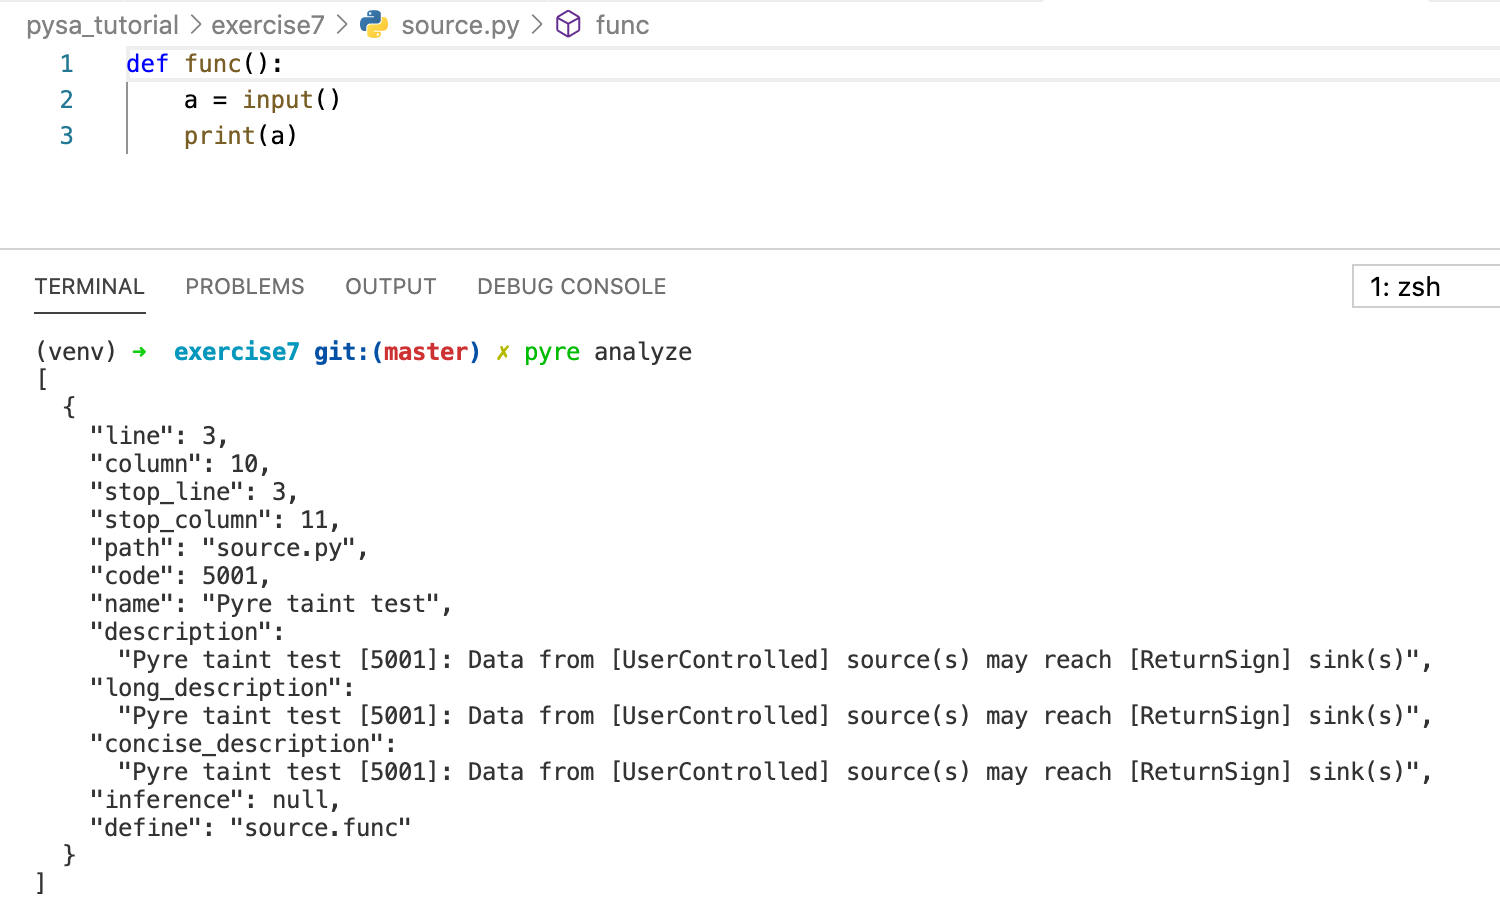Viewport: 1500px width, 898px height.
Task: Click the Python file icon in breadcrumb
Action: point(374,24)
